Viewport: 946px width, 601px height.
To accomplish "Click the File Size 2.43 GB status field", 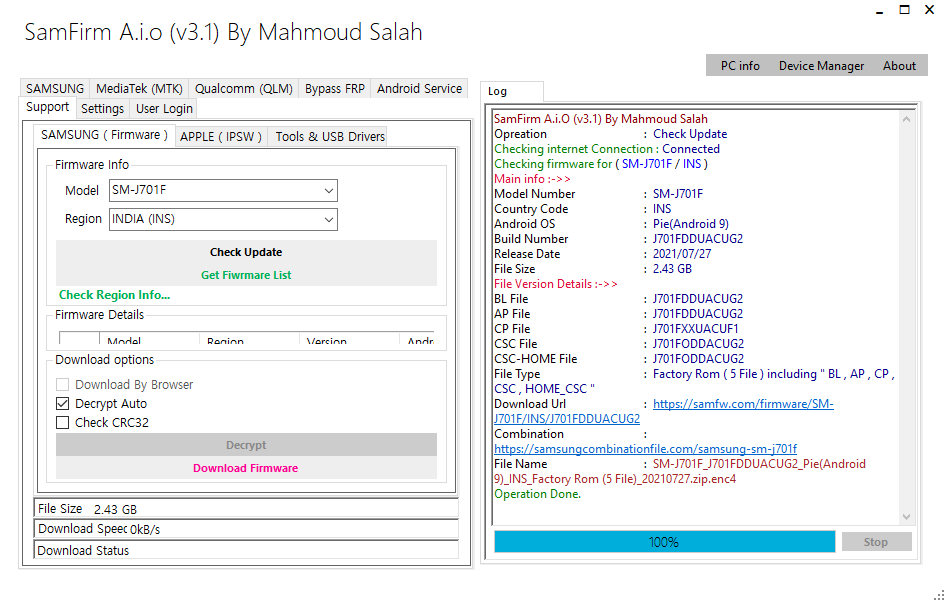I will click(246, 509).
